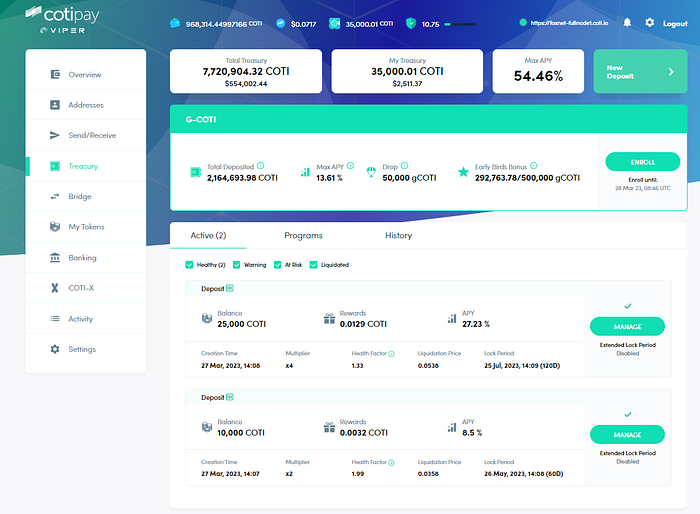Screen dimensions: 700x514
Task: Open the Banking building icon
Action: pos(55,258)
